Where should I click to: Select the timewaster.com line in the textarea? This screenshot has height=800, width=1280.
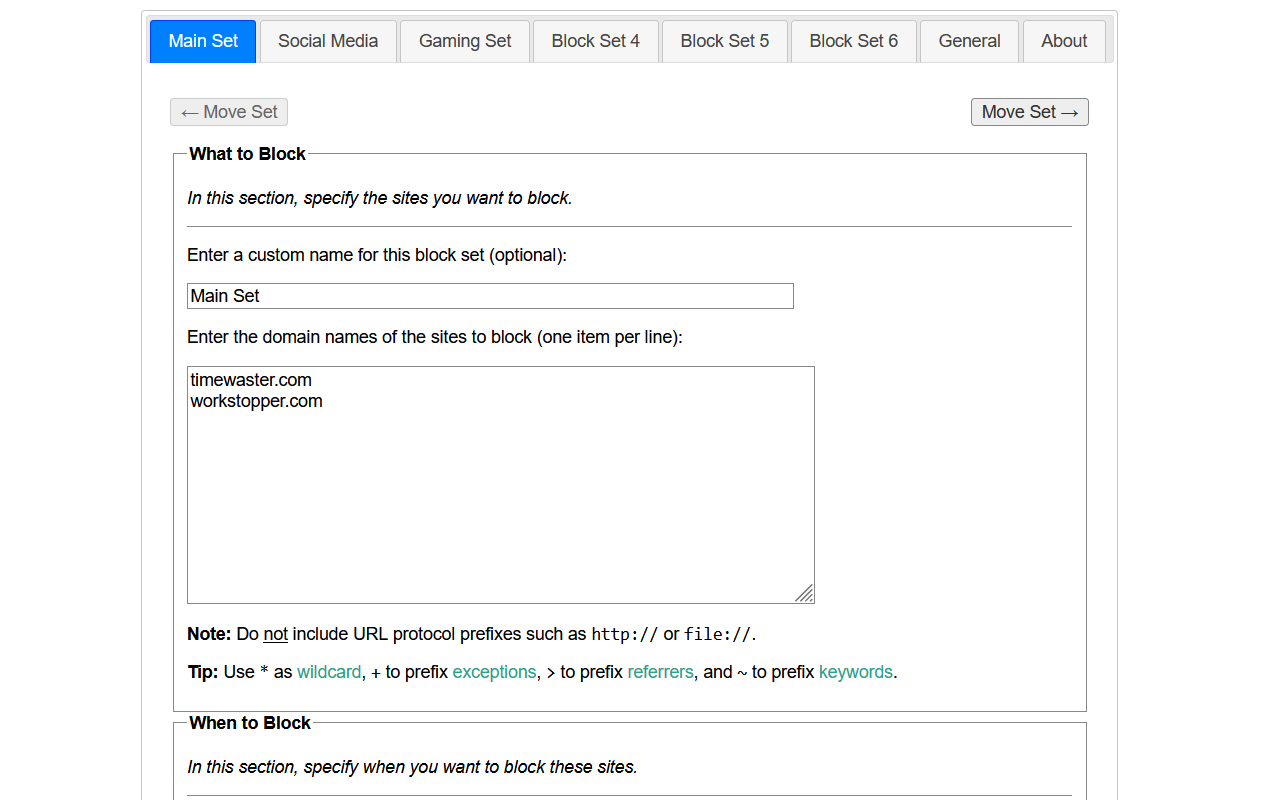point(251,380)
